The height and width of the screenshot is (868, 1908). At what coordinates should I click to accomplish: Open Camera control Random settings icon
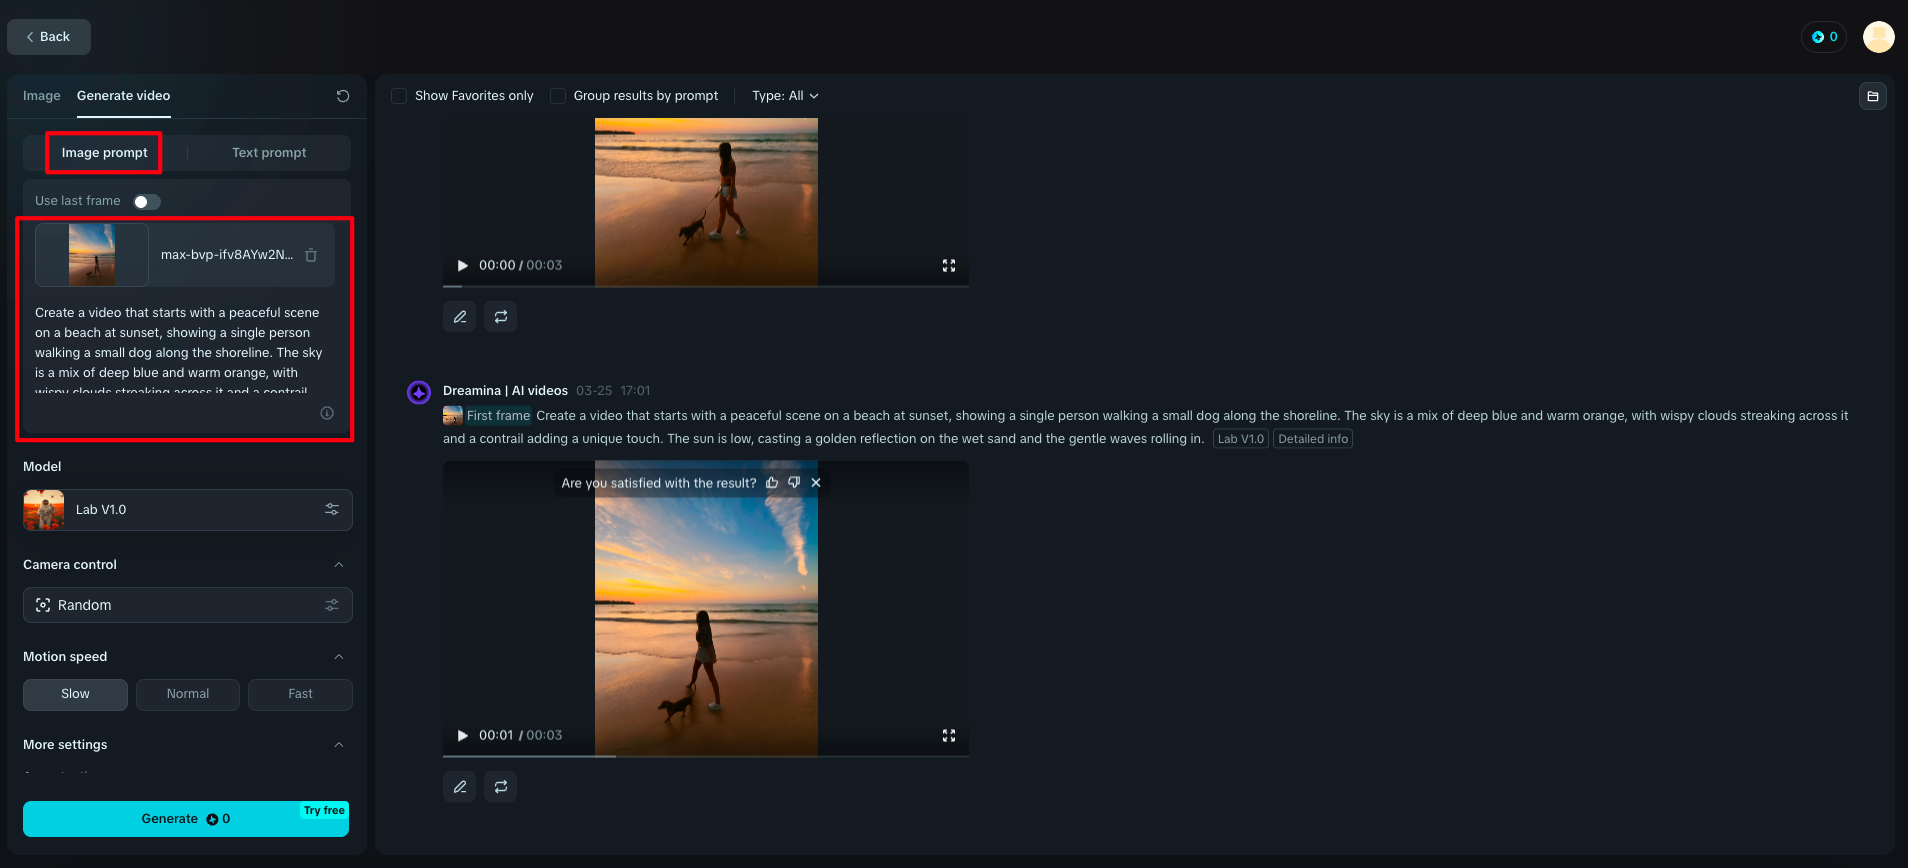point(332,605)
